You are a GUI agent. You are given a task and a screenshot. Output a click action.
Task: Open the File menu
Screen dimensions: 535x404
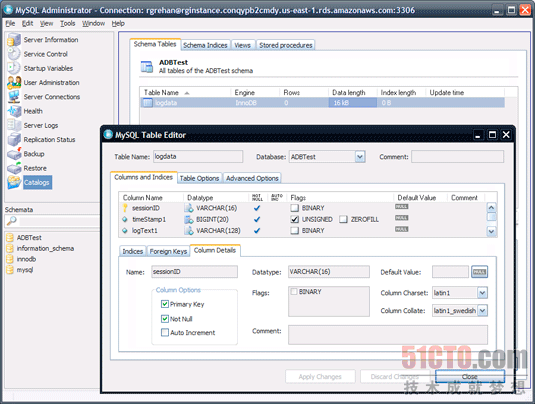coord(10,24)
